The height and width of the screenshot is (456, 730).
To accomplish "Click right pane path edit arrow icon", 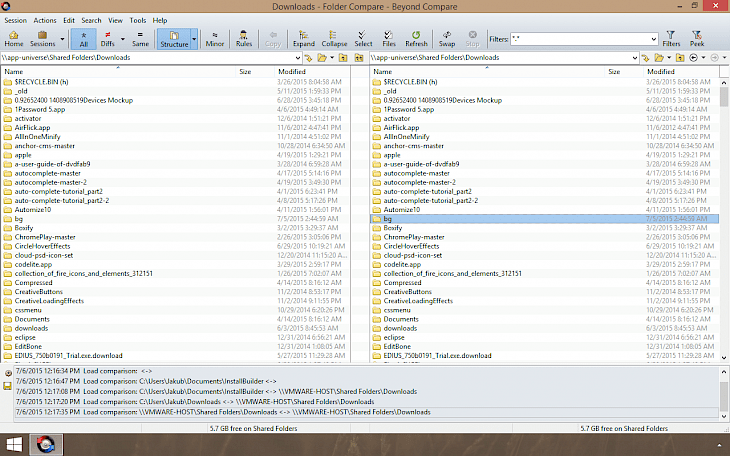I will click(645, 58).
